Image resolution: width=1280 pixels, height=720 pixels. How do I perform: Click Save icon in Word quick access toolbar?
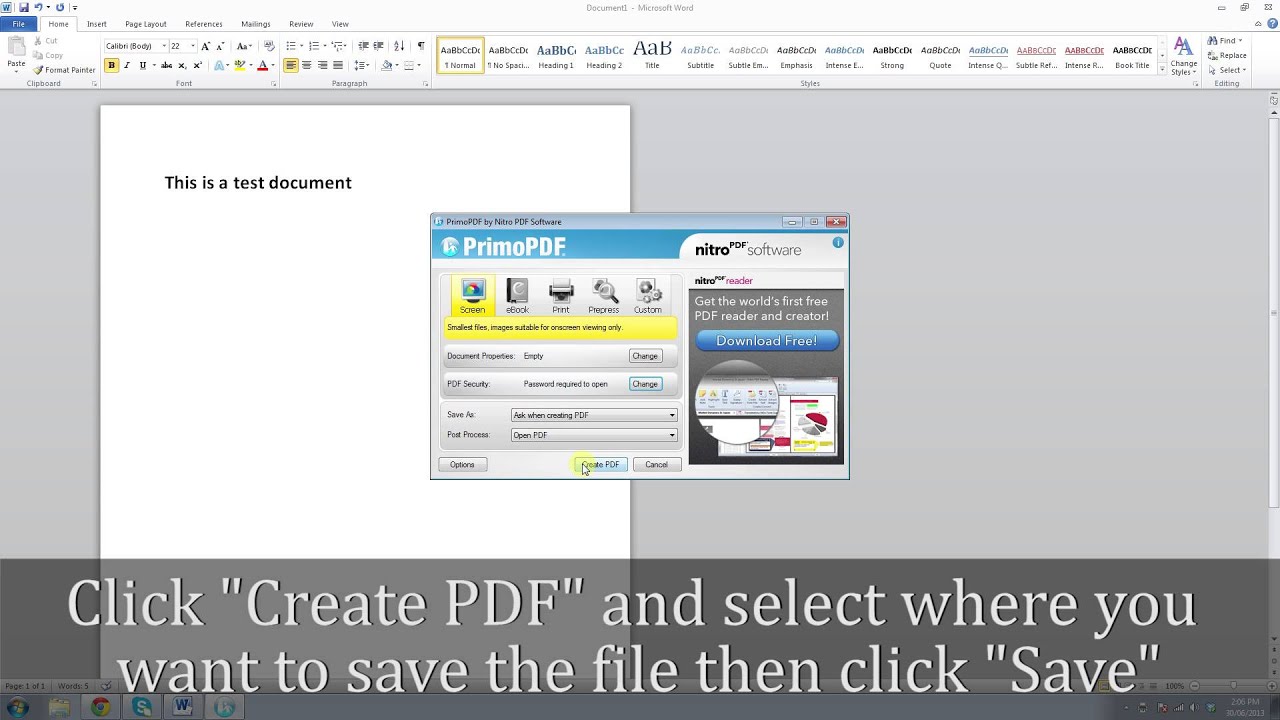[24, 7]
